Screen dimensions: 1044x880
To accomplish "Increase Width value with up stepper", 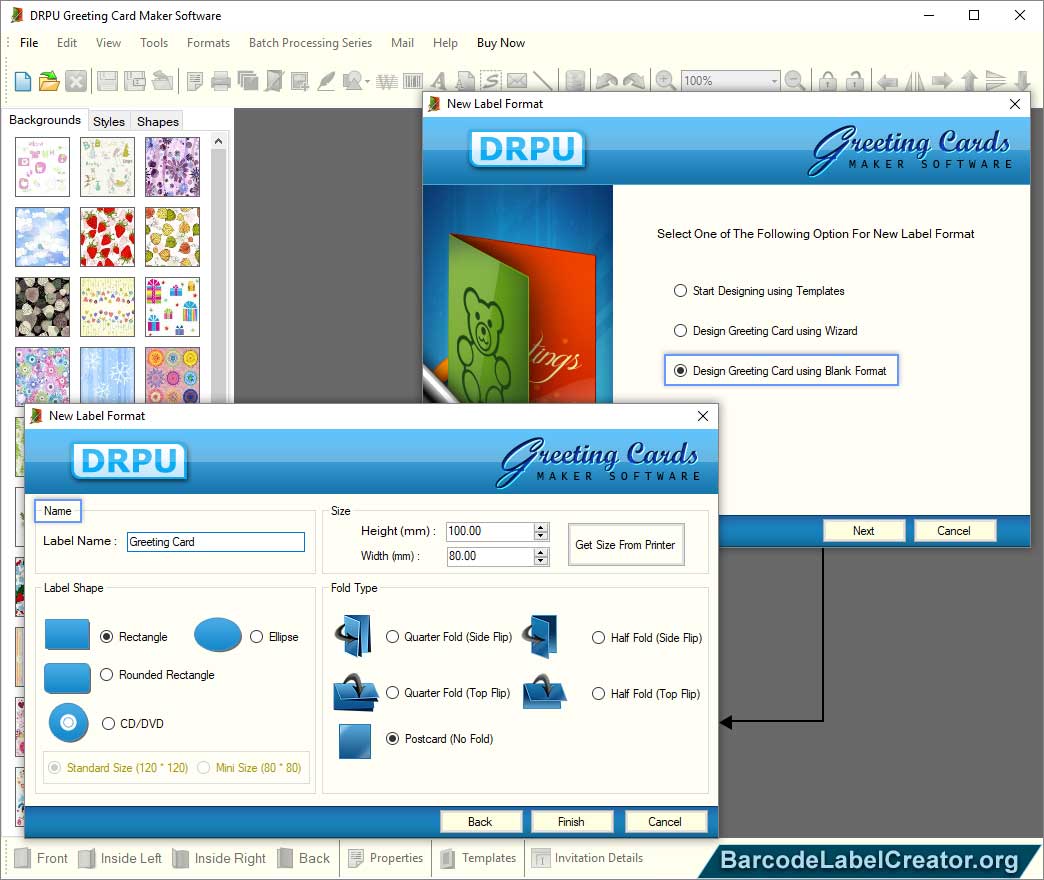I will 541,552.
